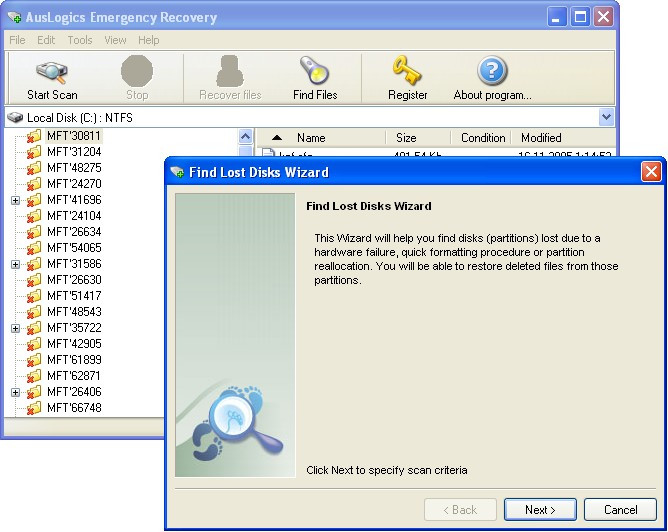Click deleted folder icon beside MFT'26630
Viewport: 668px width, 532px height.
pos(34,280)
